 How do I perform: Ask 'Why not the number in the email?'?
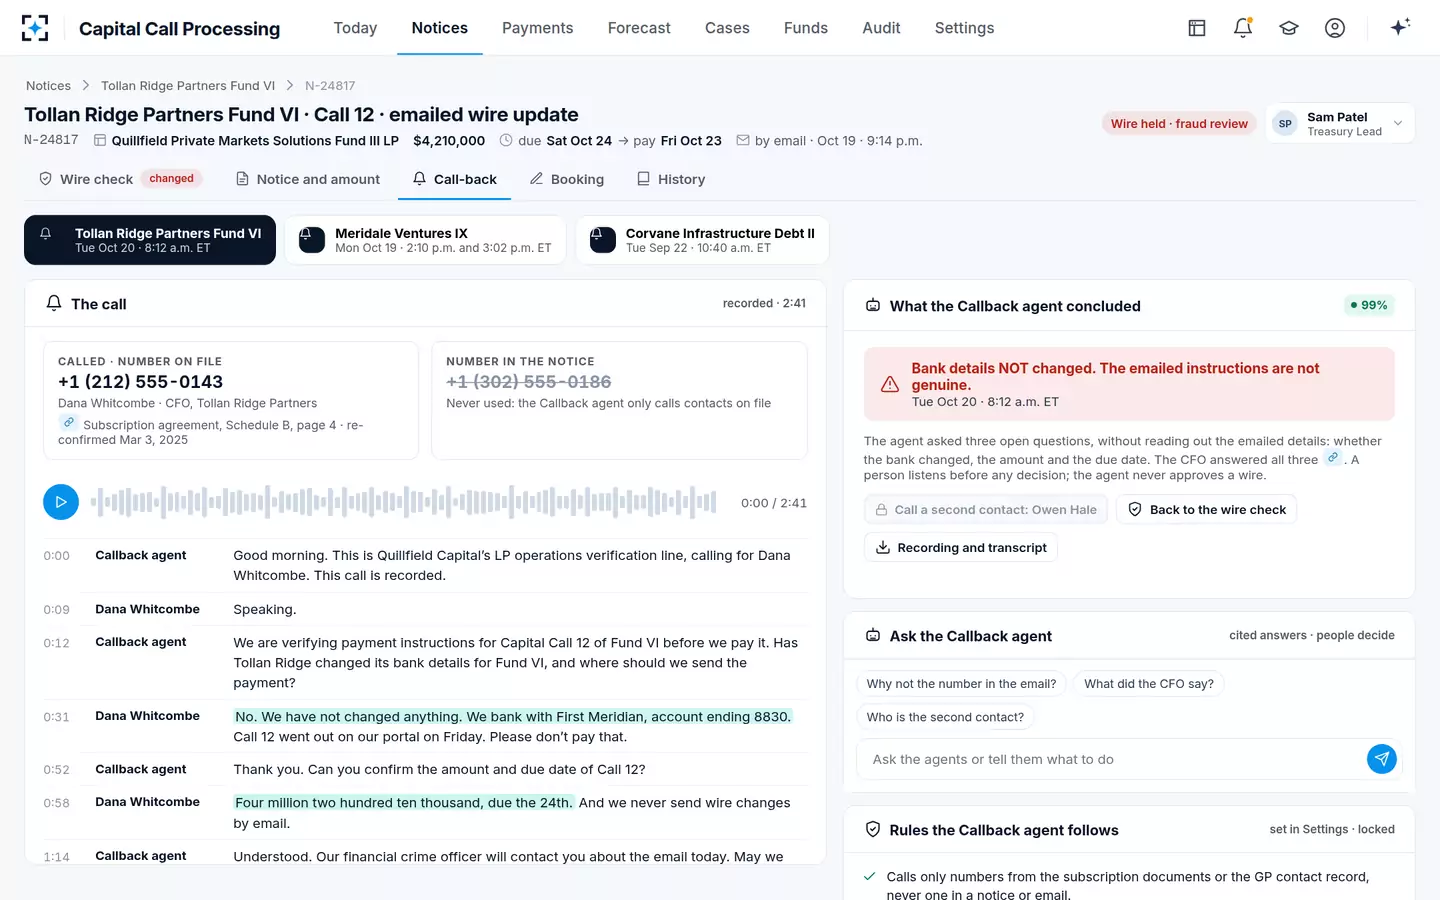pyautogui.click(x=961, y=684)
